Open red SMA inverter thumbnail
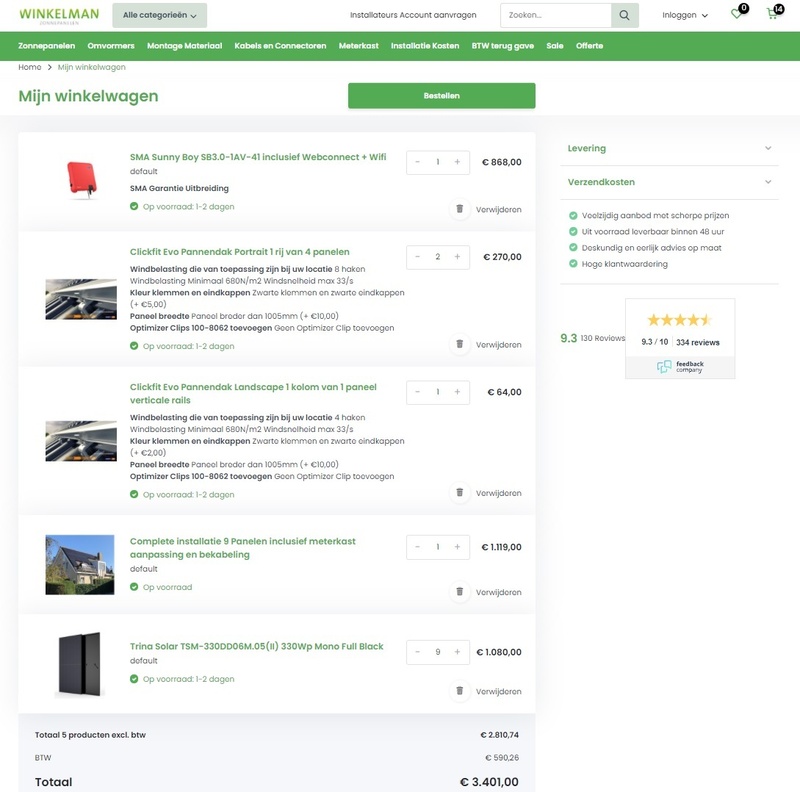This screenshot has height=792, width=800. (x=82, y=179)
